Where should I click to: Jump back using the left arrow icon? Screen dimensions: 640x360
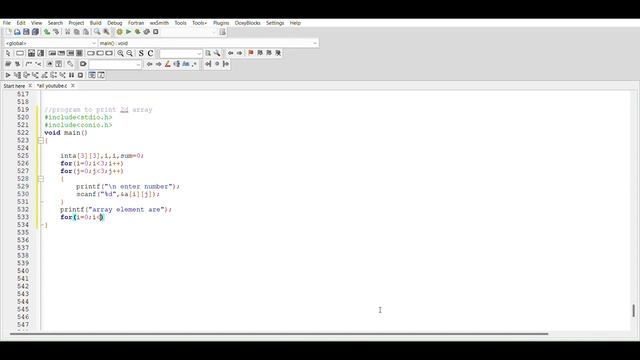point(230,53)
